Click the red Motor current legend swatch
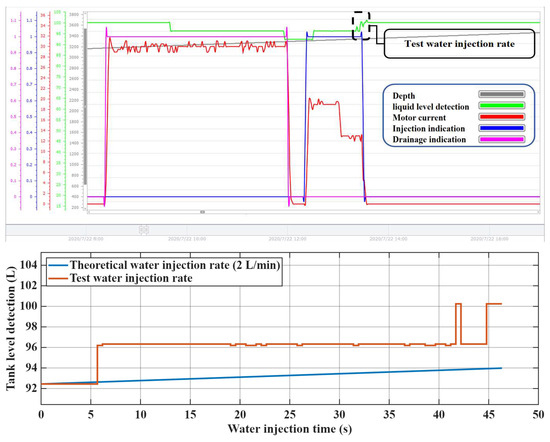The image size is (550, 442). (501, 117)
